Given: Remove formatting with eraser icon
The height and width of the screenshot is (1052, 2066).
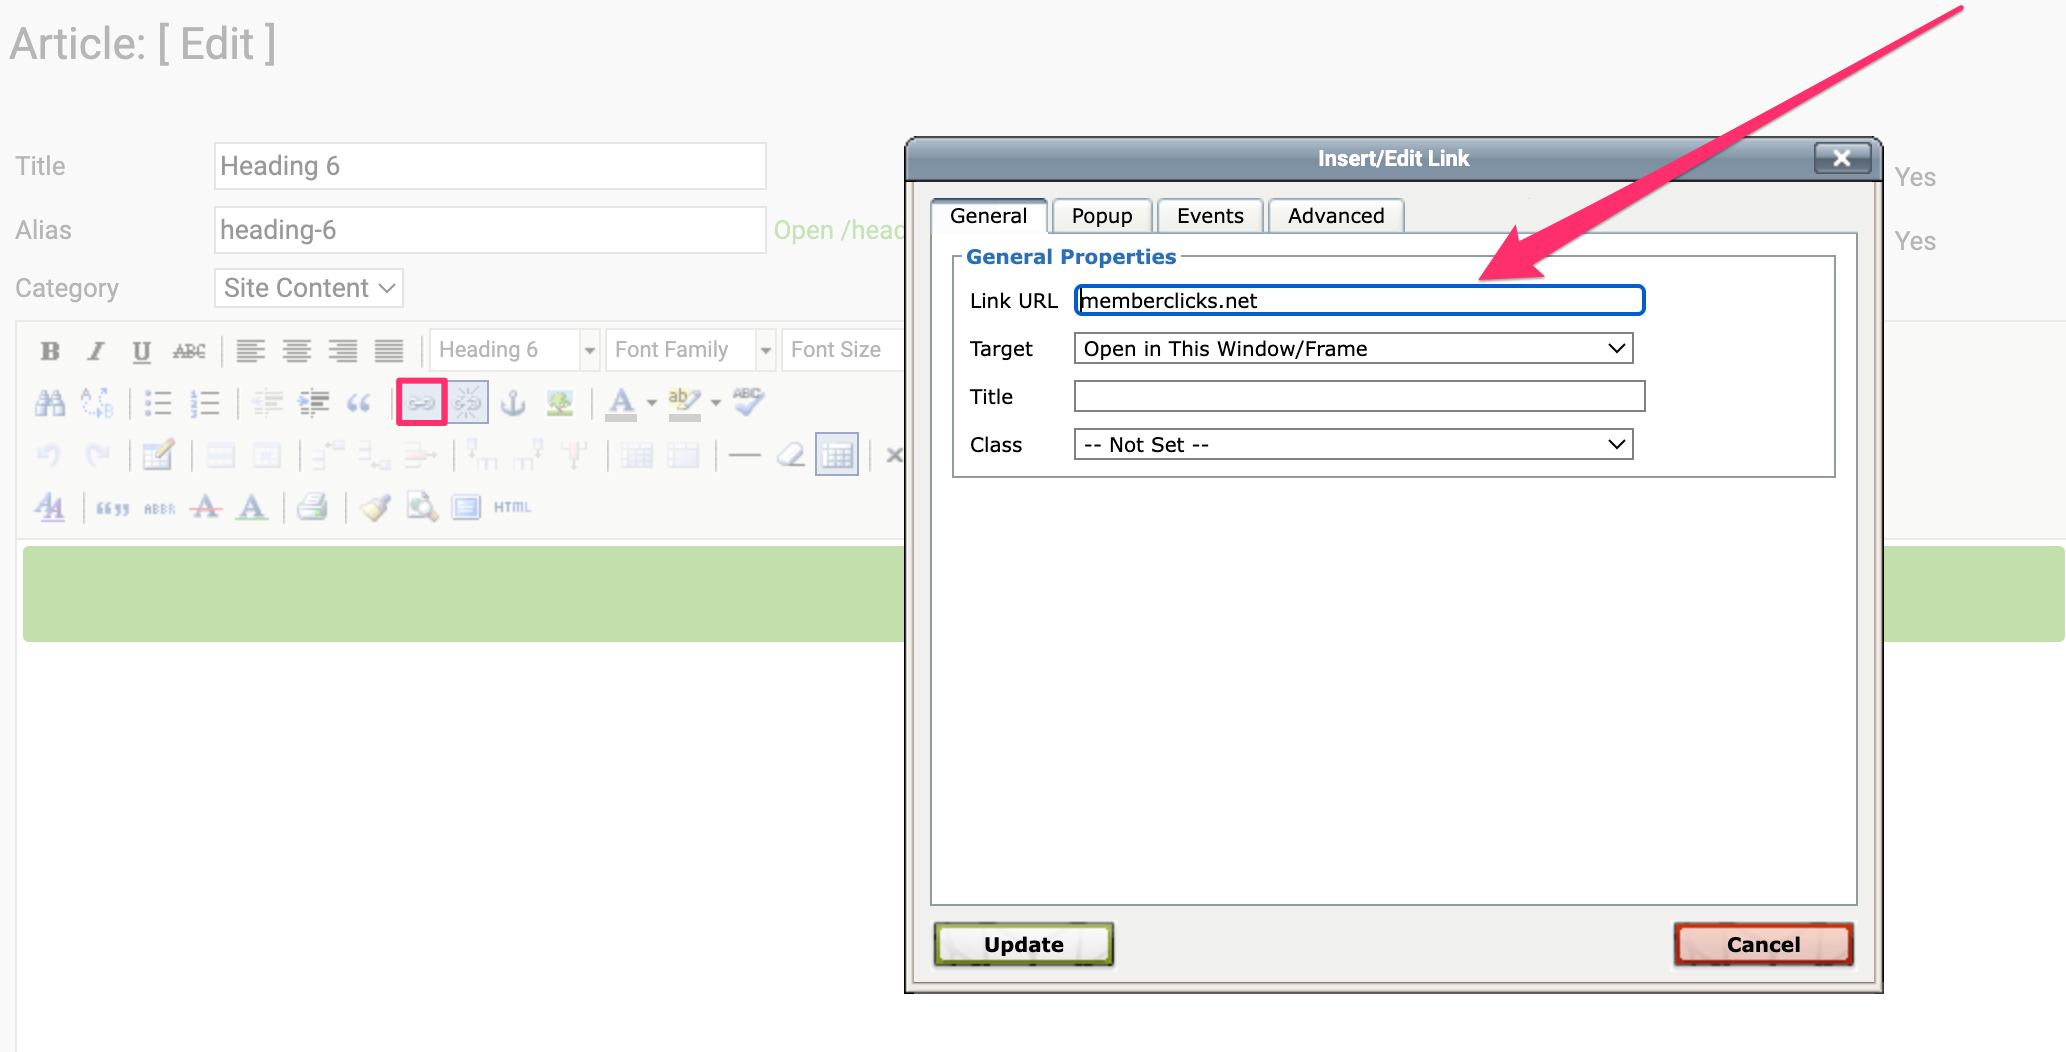Looking at the screenshot, I should coord(790,456).
